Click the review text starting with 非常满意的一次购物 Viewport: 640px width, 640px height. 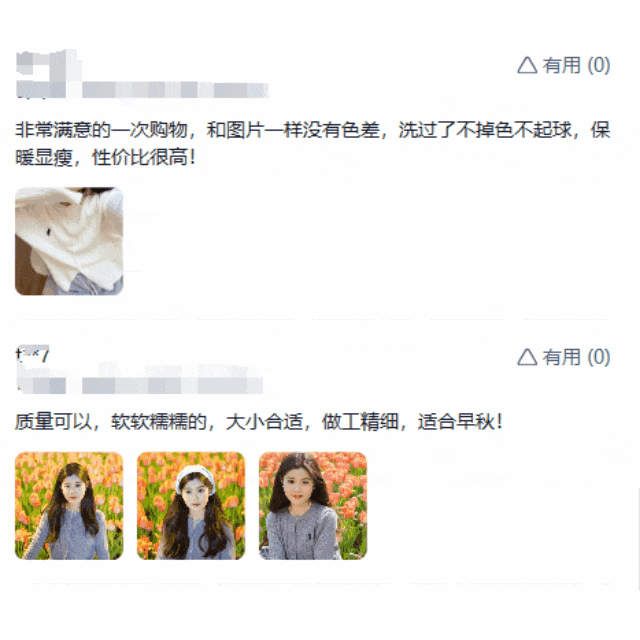[313, 130]
